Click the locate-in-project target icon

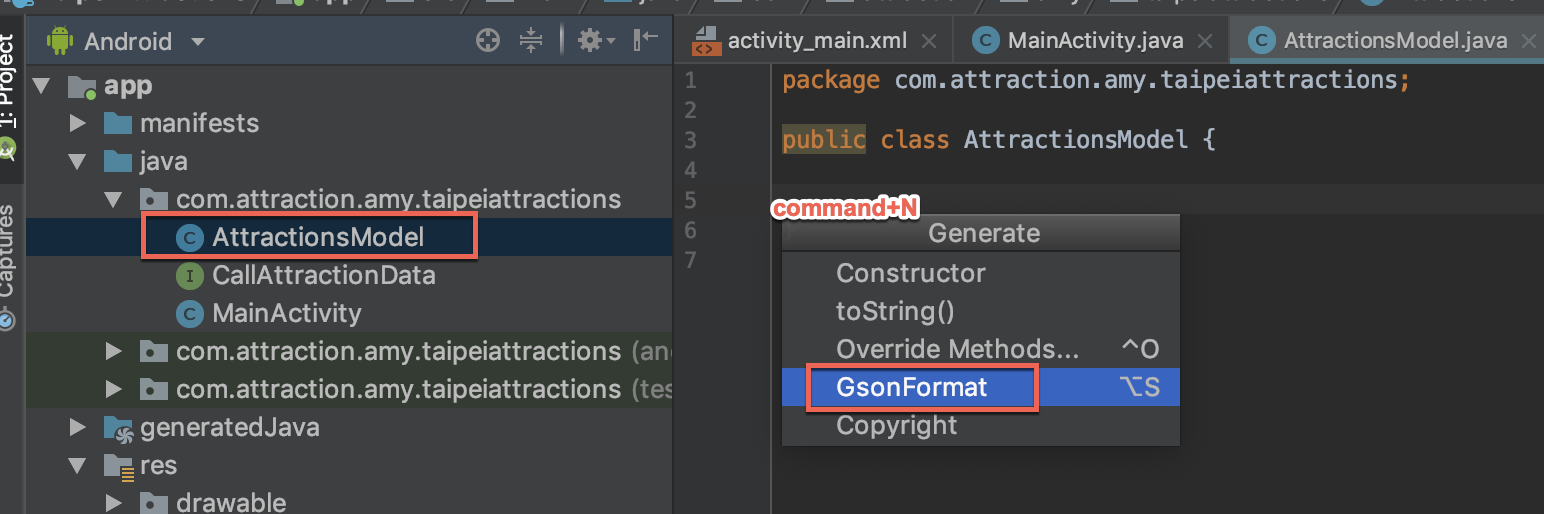tap(488, 41)
